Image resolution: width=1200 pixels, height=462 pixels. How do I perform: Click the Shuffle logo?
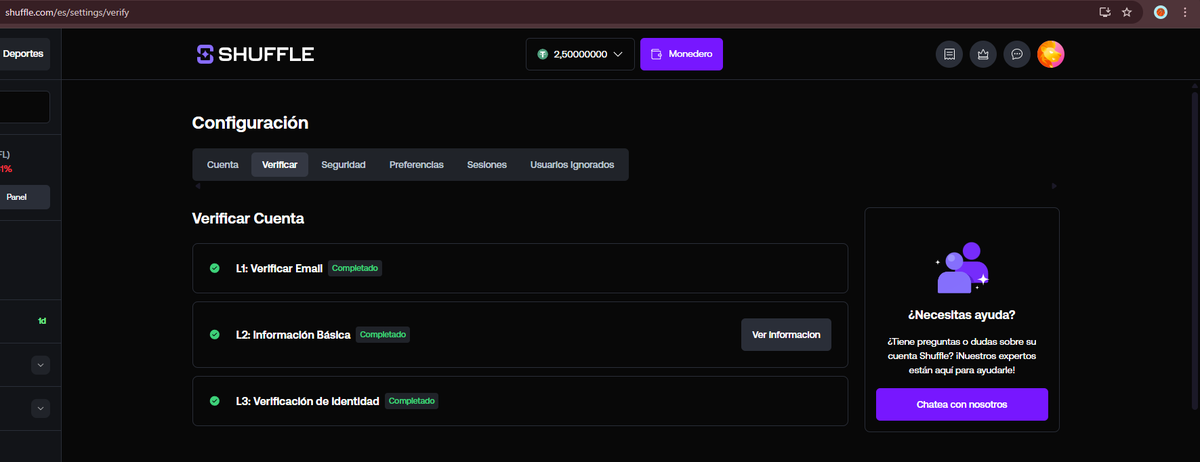coord(255,54)
